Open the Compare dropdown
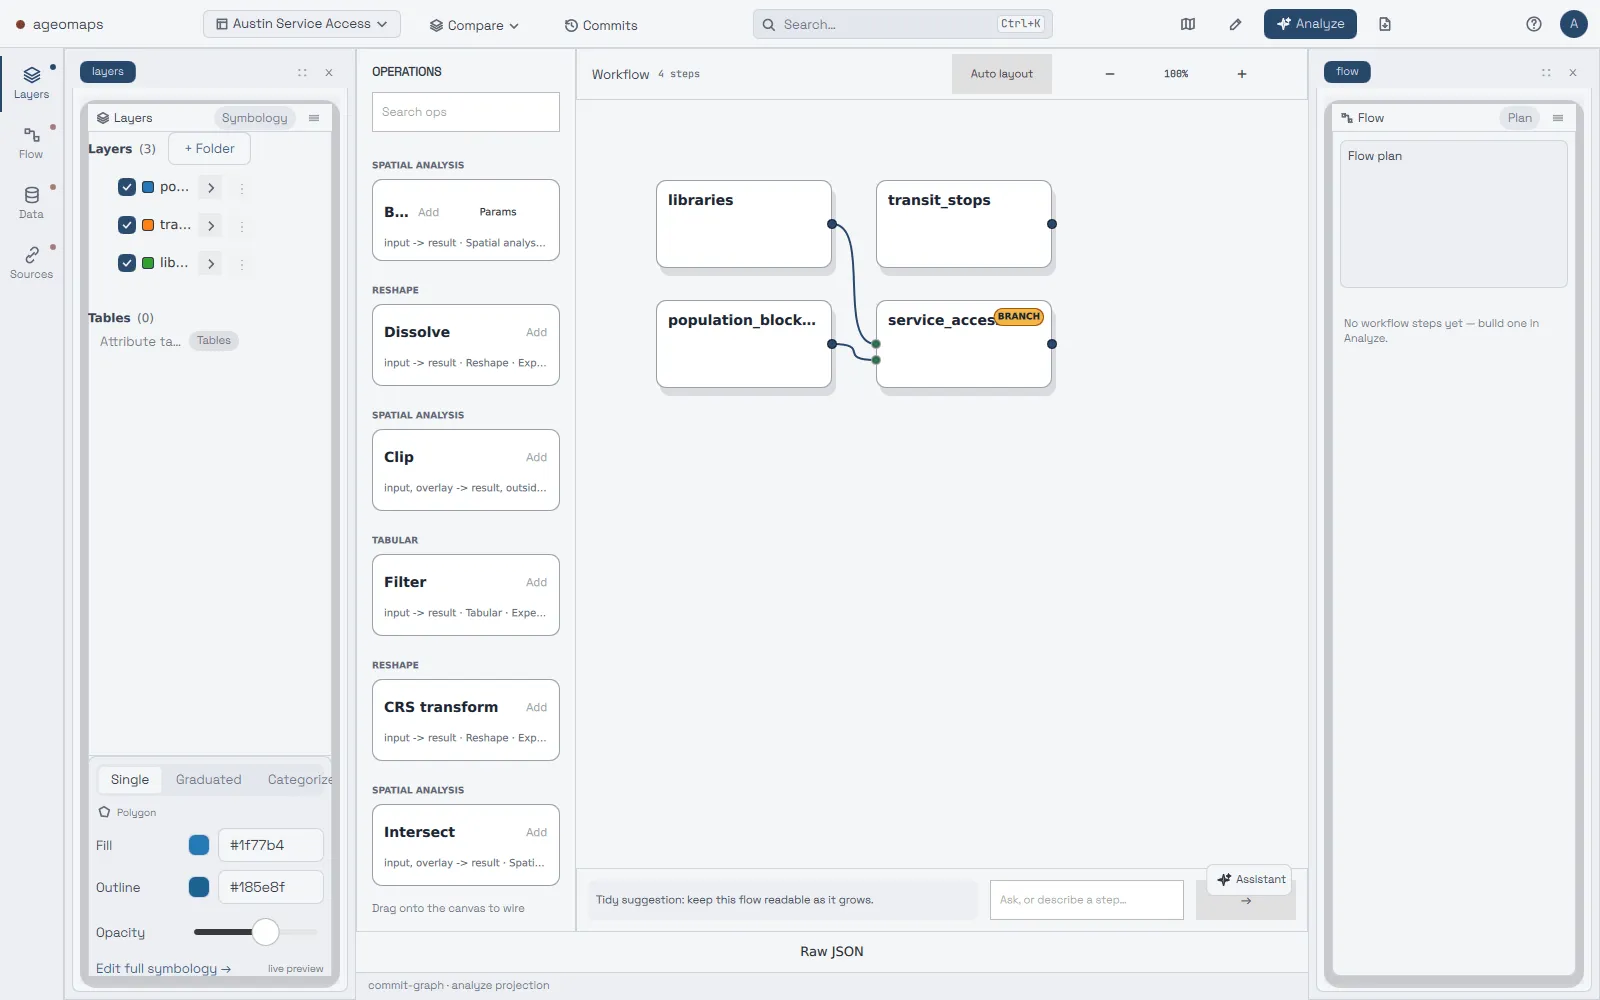 (x=475, y=26)
